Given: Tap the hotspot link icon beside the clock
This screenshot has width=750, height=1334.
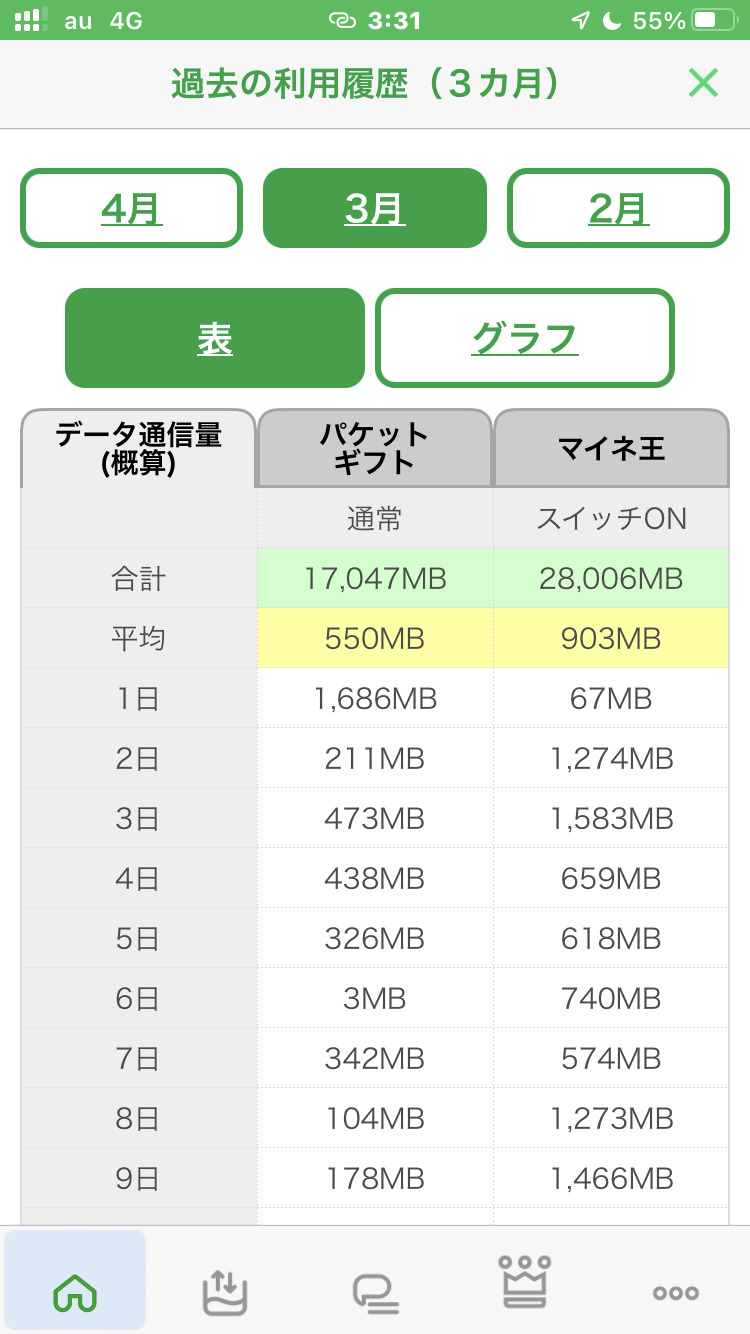Looking at the screenshot, I should click(x=342, y=20).
